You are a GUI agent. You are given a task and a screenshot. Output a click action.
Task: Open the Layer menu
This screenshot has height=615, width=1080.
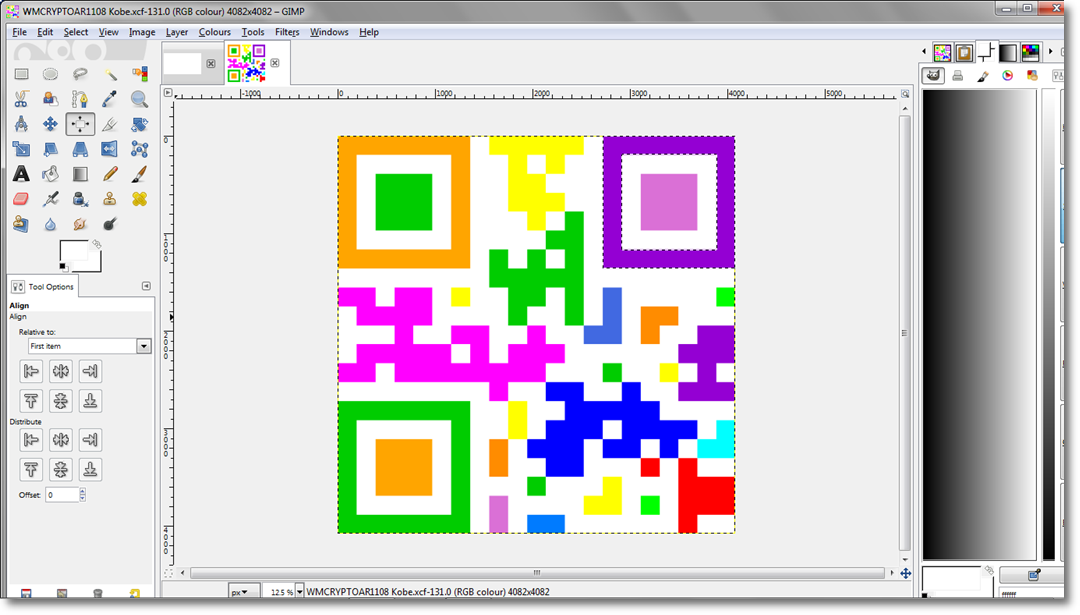(x=177, y=32)
